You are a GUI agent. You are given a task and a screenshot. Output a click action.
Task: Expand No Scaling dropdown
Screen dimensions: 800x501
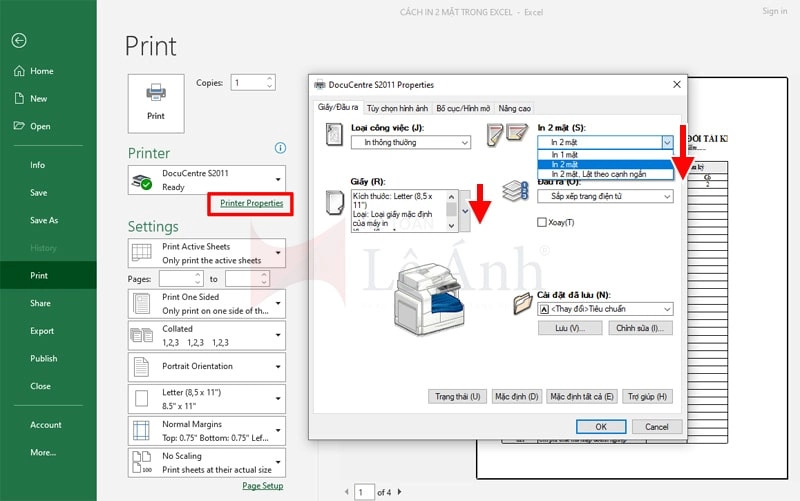point(207,462)
